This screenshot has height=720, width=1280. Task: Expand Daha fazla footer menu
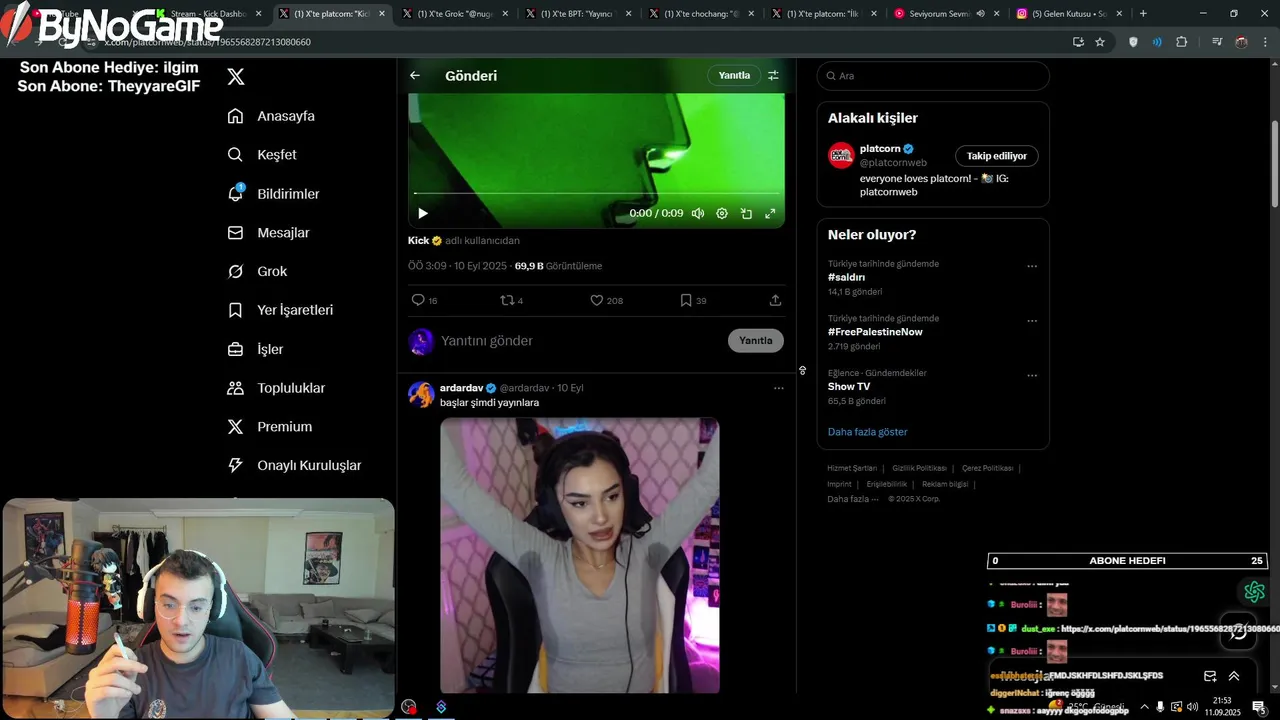click(x=852, y=499)
